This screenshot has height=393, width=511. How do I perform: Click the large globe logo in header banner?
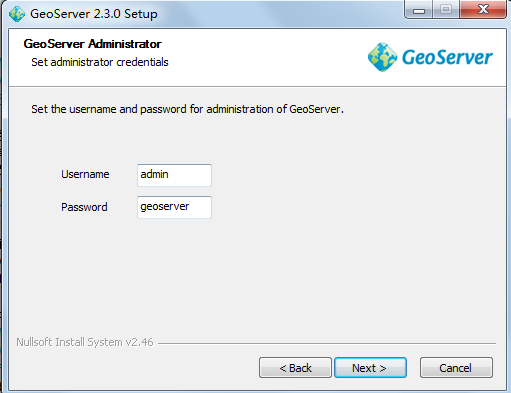coord(382,57)
